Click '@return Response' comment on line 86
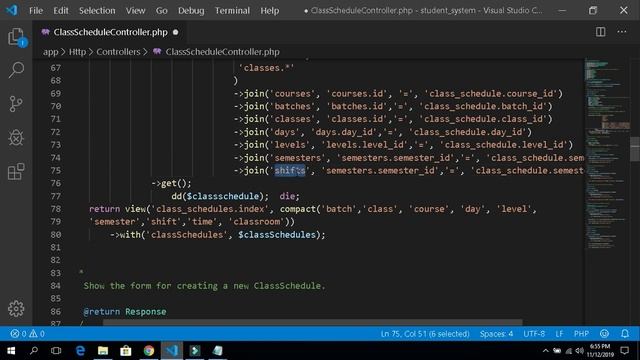 click(125, 312)
